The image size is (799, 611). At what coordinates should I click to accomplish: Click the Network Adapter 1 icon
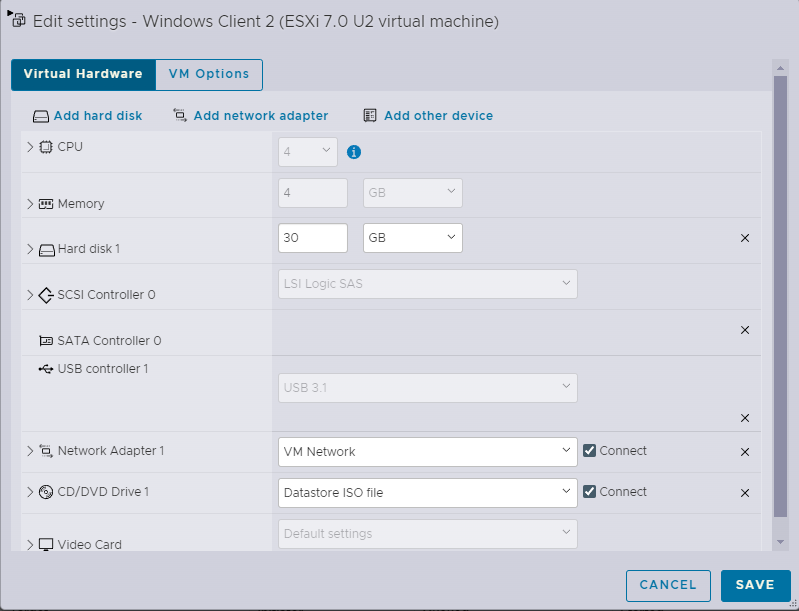point(46,451)
